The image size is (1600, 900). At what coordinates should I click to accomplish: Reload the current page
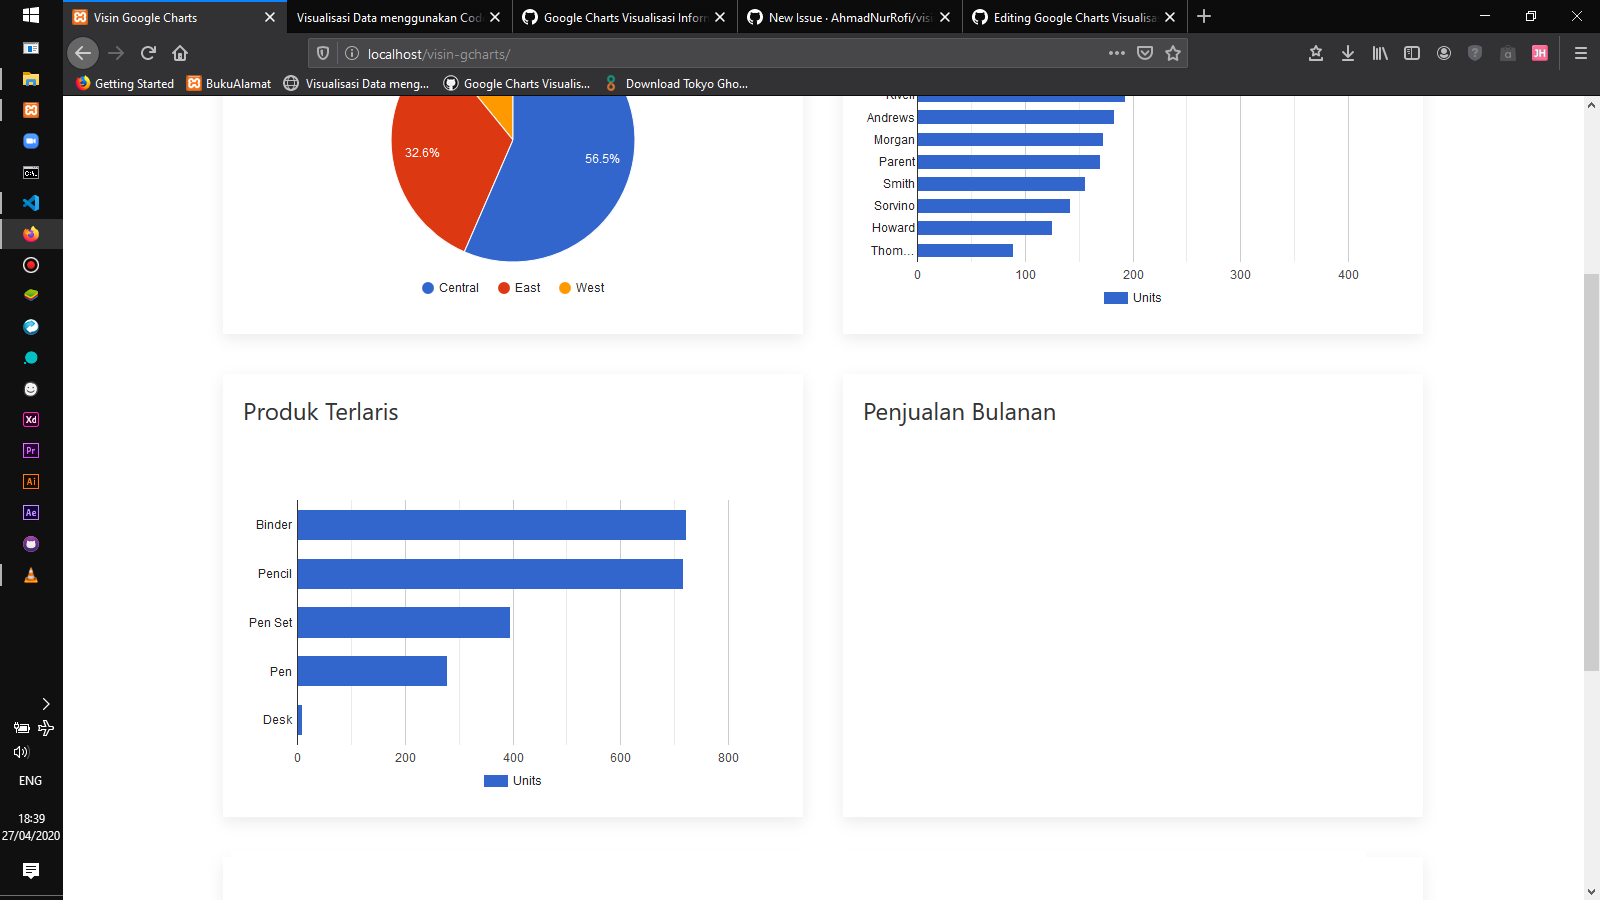tap(148, 53)
